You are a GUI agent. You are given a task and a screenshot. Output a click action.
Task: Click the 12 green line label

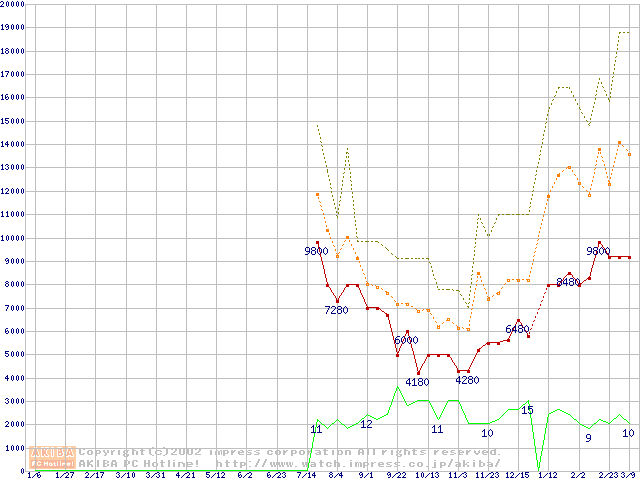tap(366, 424)
